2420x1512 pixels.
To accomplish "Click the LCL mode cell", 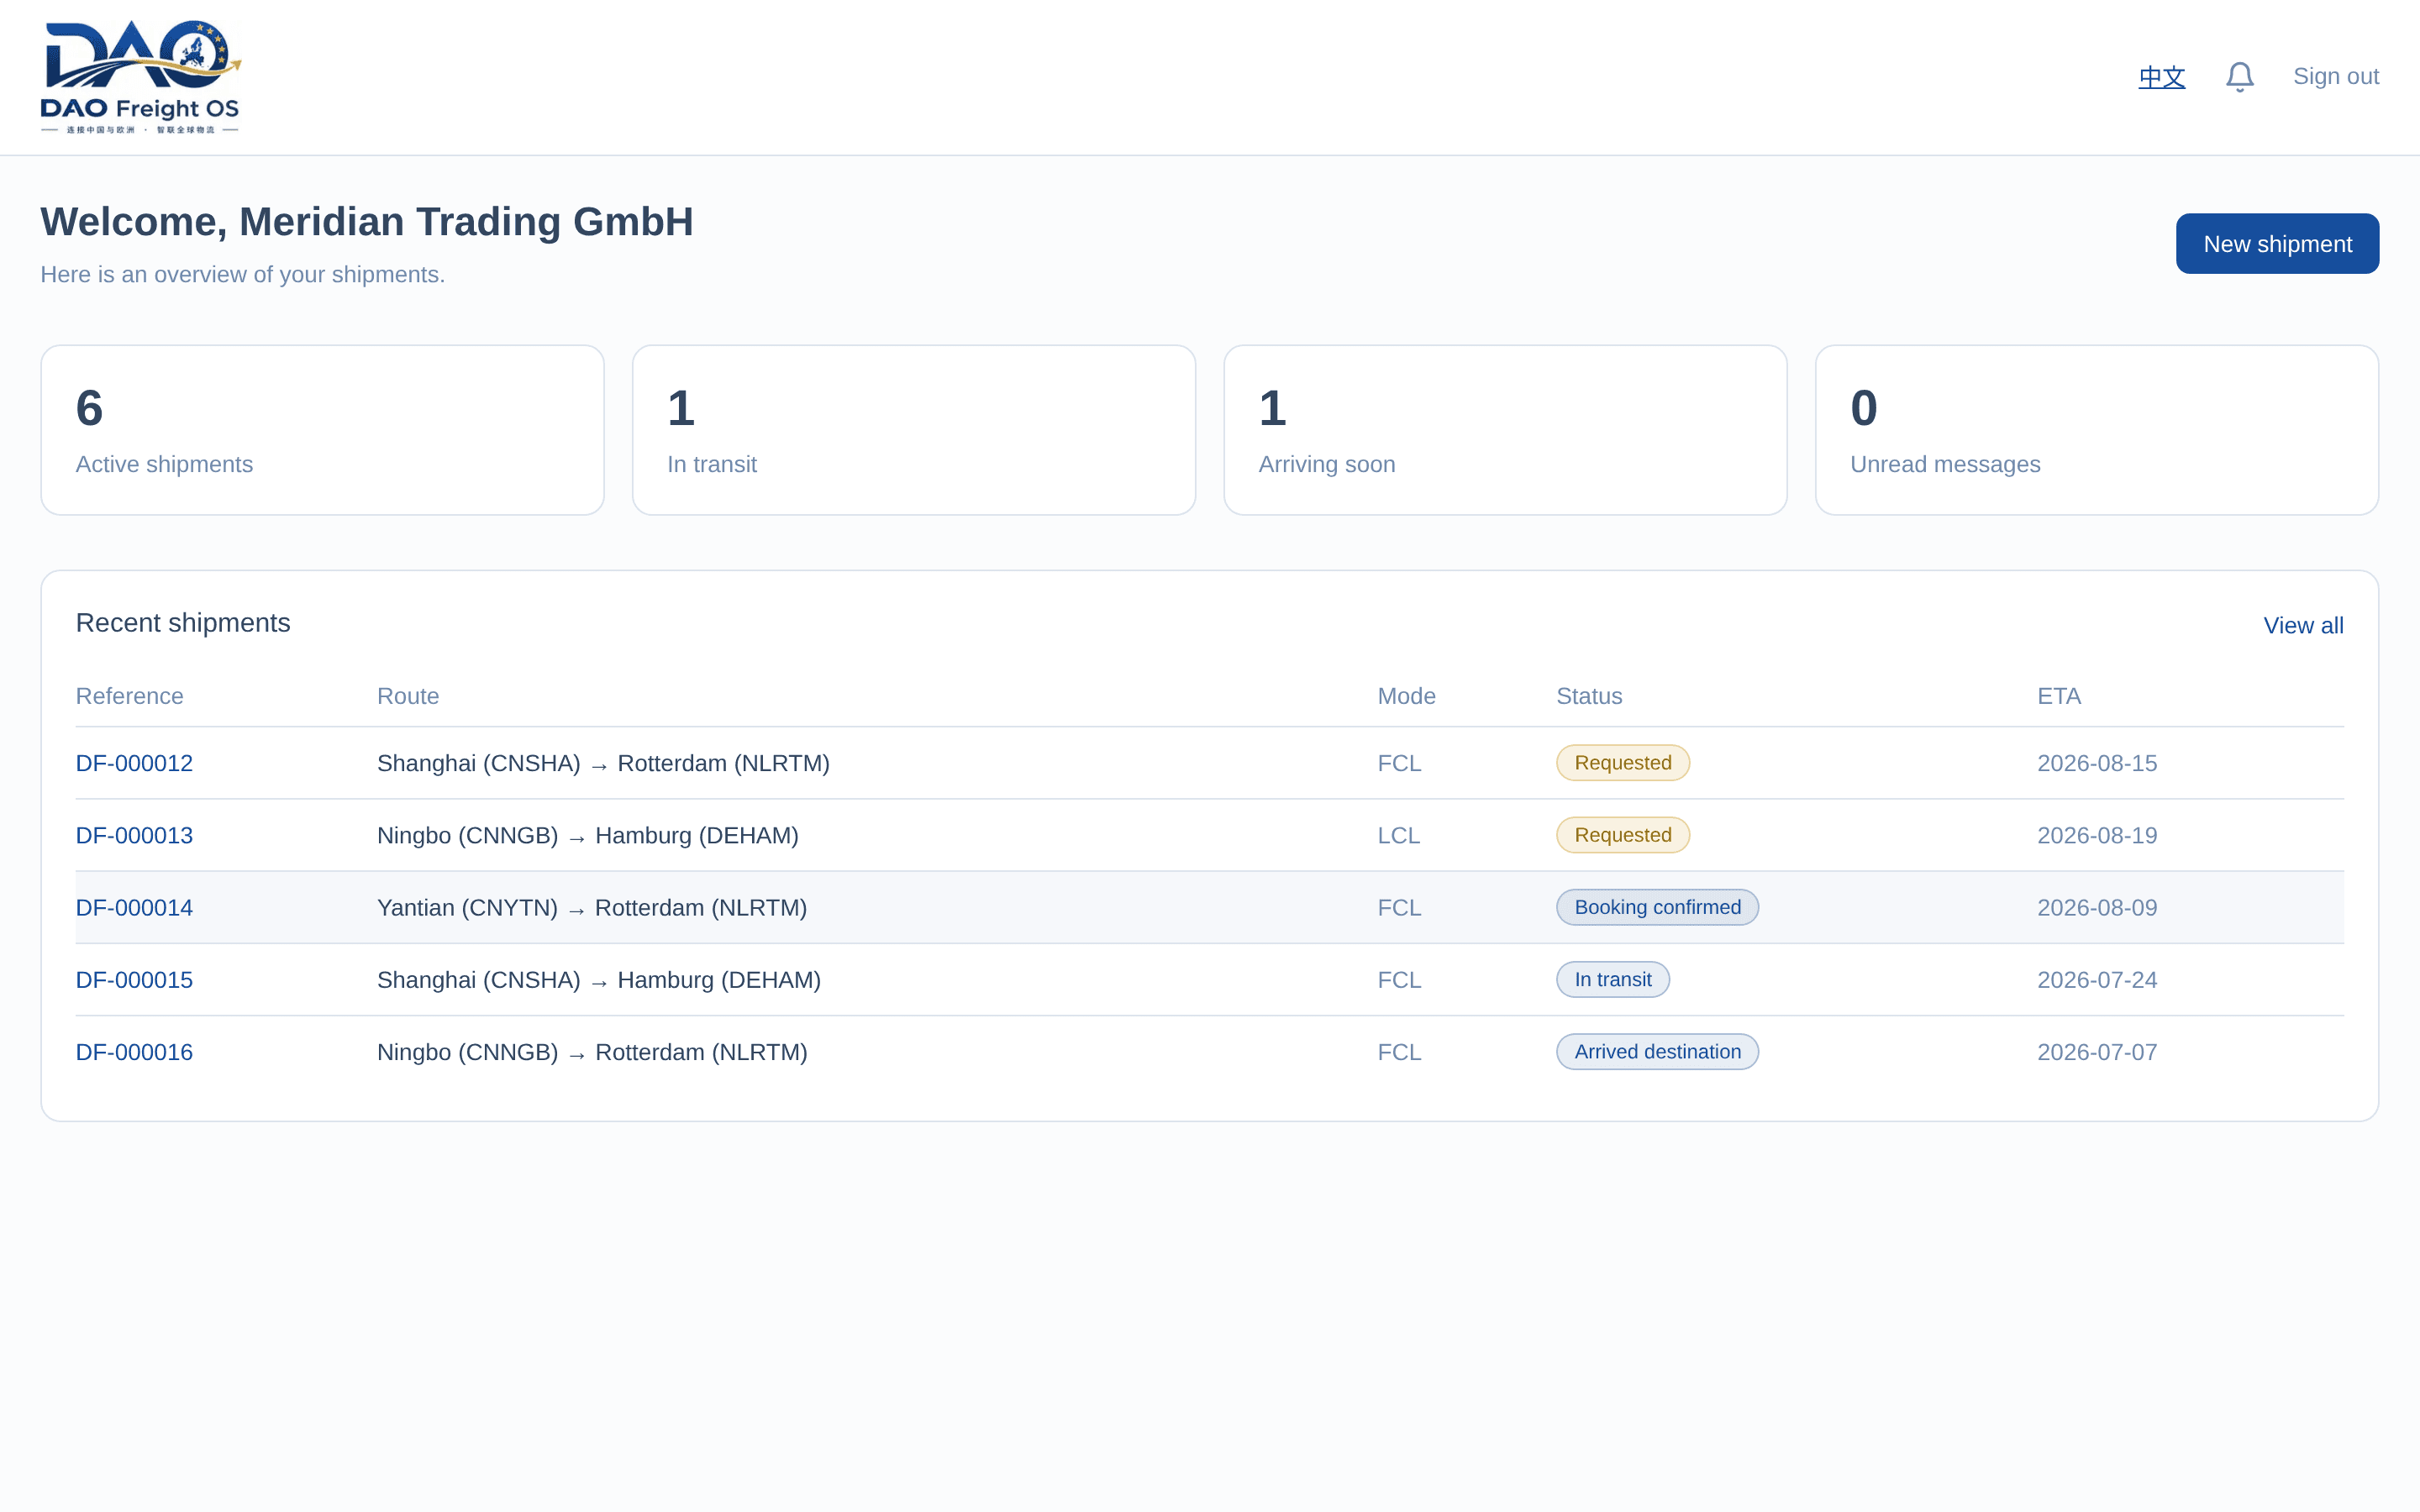I will [x=1398, y=835].
